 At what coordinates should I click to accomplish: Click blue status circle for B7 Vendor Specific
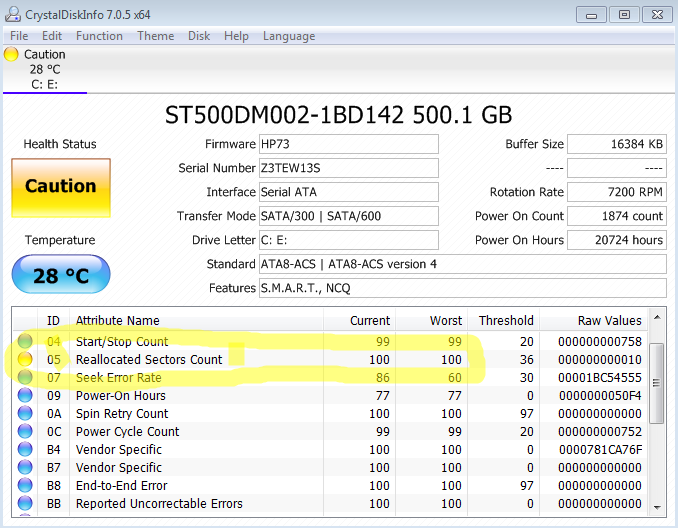tap(25, 467)
